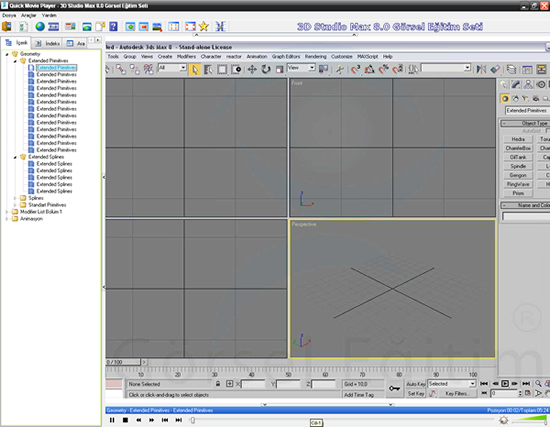550x427 pixels.
Task: Open the Extended Primitives category dropdown in the Create panel
Action: pos(527,111)
